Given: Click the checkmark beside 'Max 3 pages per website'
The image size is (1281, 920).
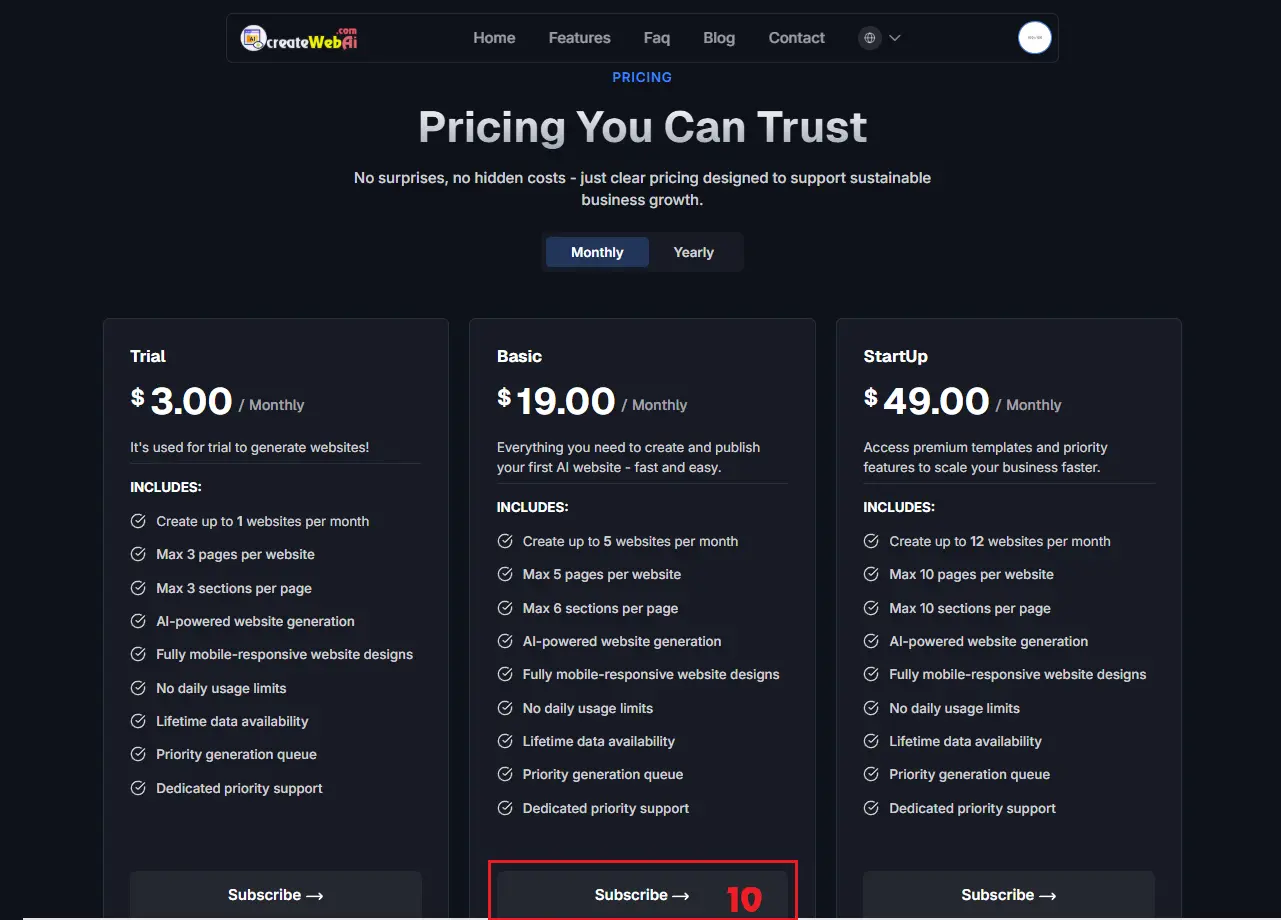Looking at the screenshot, I should (x=137, y=554).
